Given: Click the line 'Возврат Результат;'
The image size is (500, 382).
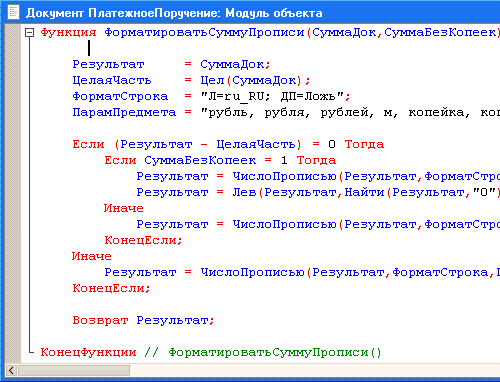Looking at the screenshot, I should click(x=143, y=320).
